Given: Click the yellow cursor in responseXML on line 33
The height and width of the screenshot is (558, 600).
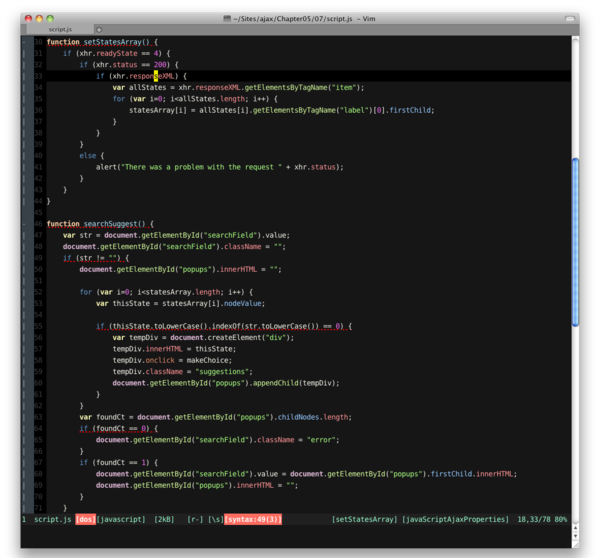Looking at the screenshot, I should coord(156,76).
